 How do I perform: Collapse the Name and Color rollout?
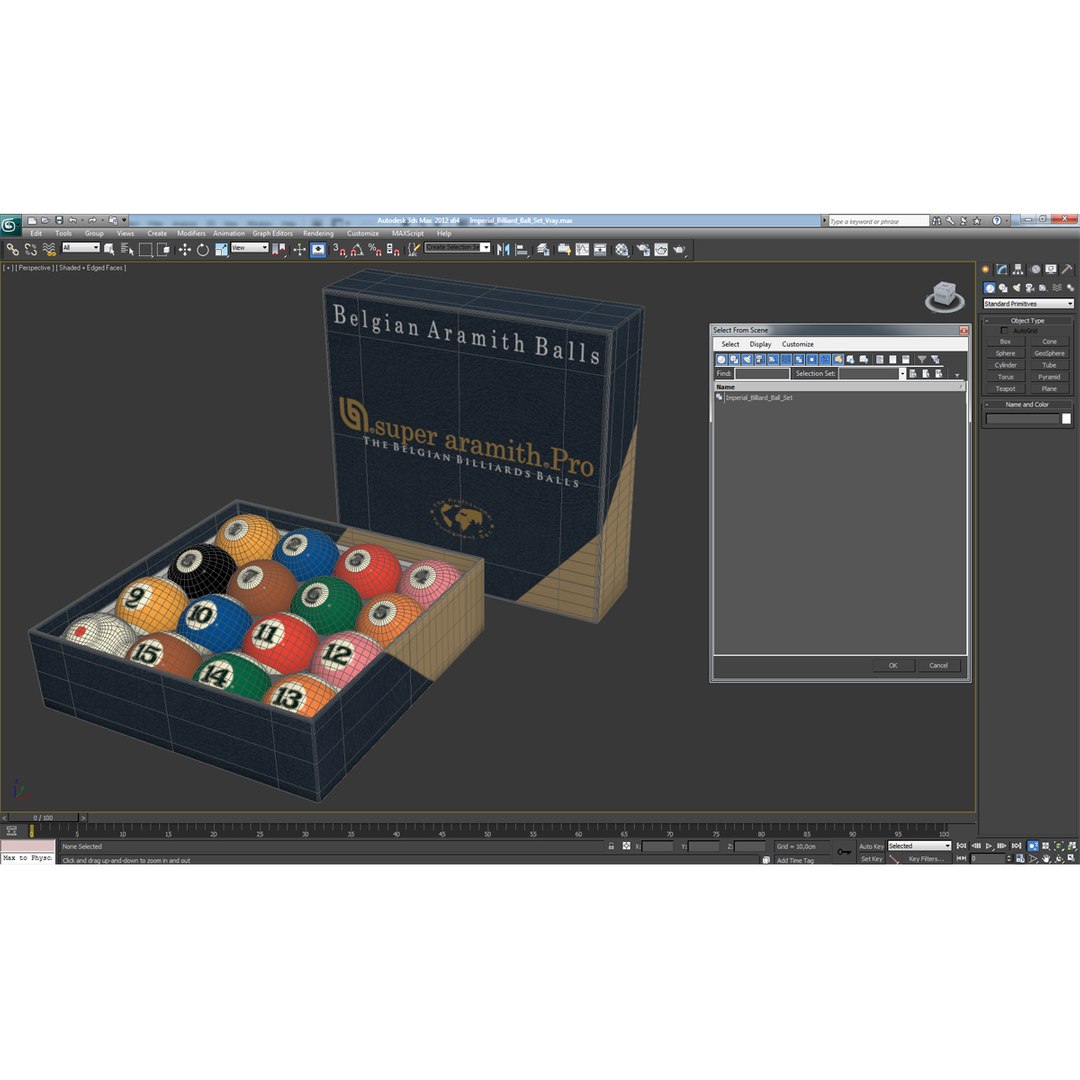pyautogui.click(x=1027, y=404)
